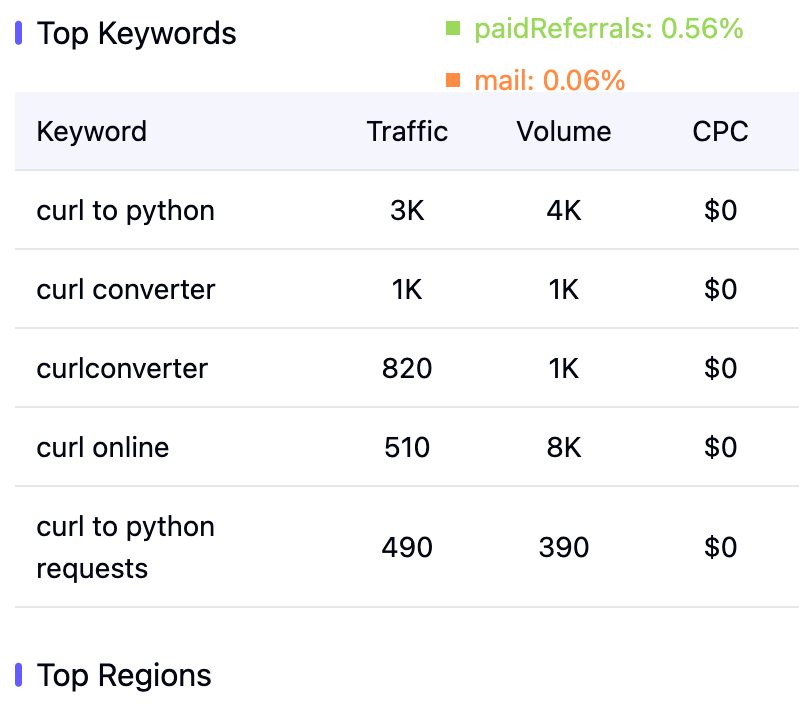The height and width of the screenshot is (708, 810).
Task: Open the 'curl converter' keyword row
Action: pos(125,289)
